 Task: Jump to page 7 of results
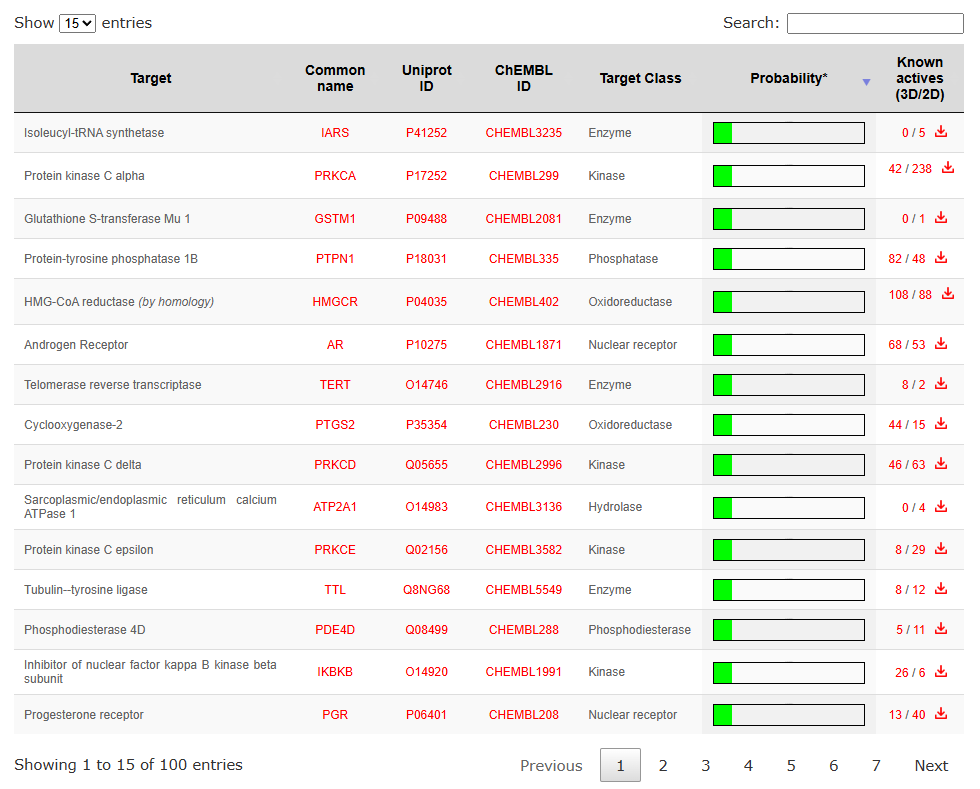876,765
